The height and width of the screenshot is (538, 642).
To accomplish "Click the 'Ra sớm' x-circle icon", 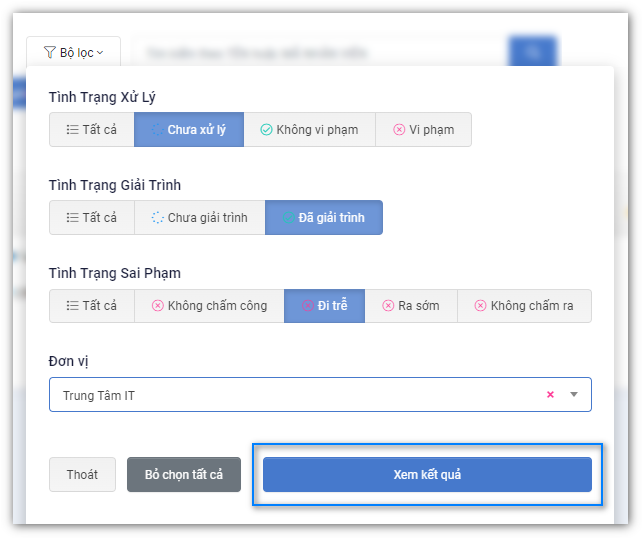I will pyautogui.click(x=387, y=306).
